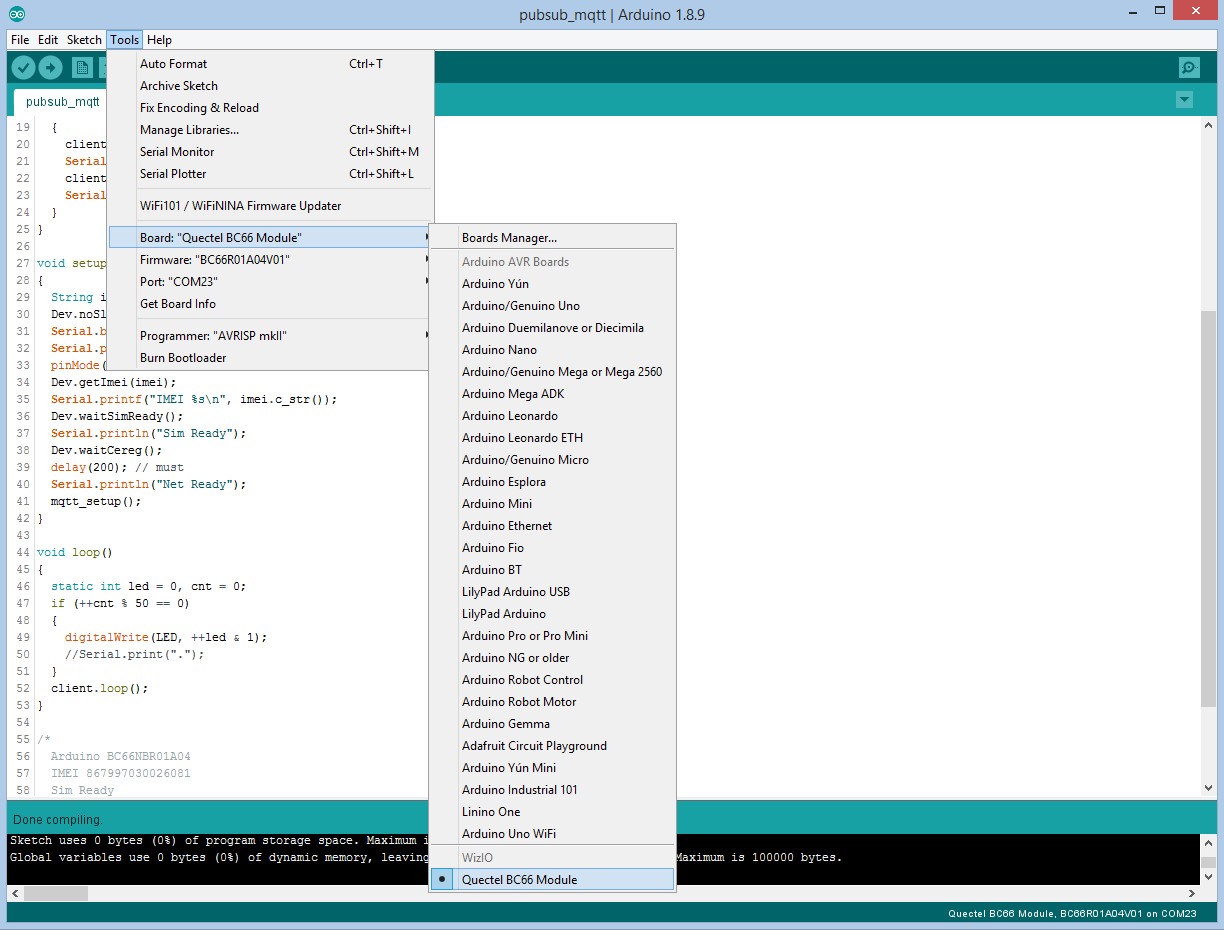Close the Tools menu
Screen dimensions: 1224x930
(125, 40)
